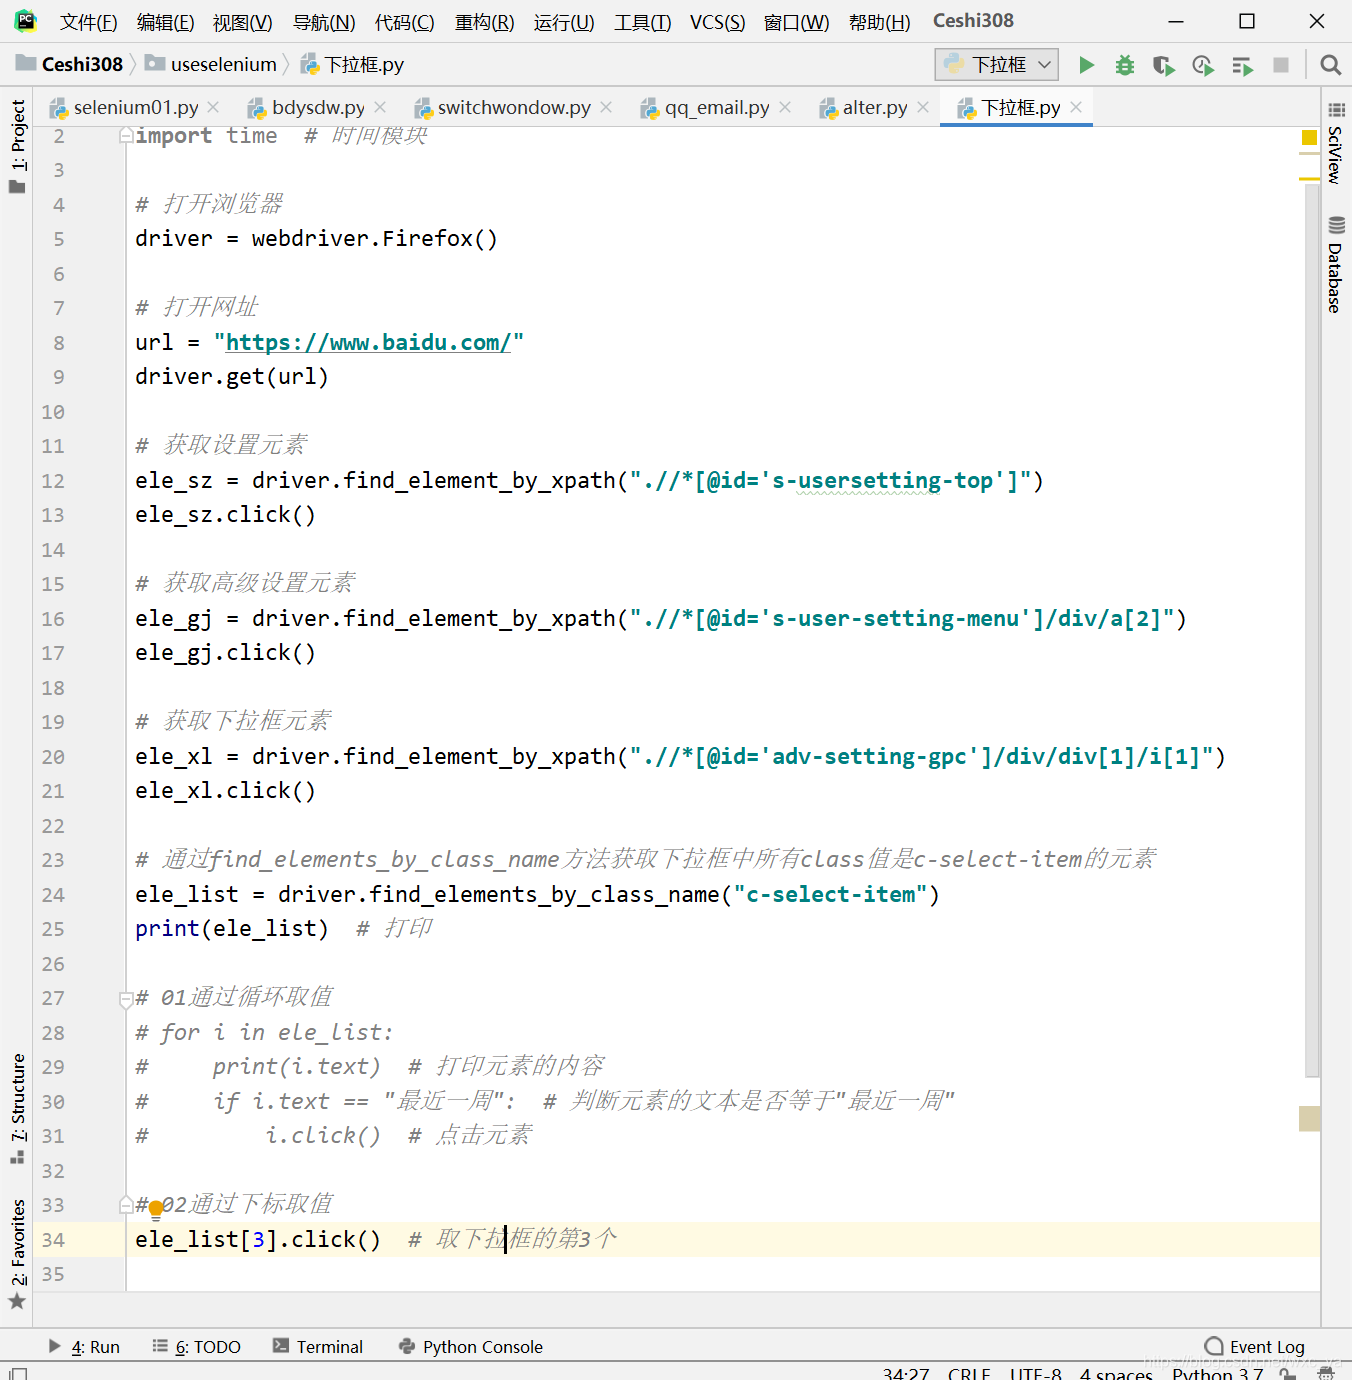Click the Ceshi308 breadcrumb
The height and width of the screenshot is (1380, 1352).
pyautogui.click(x=69, y=65)
